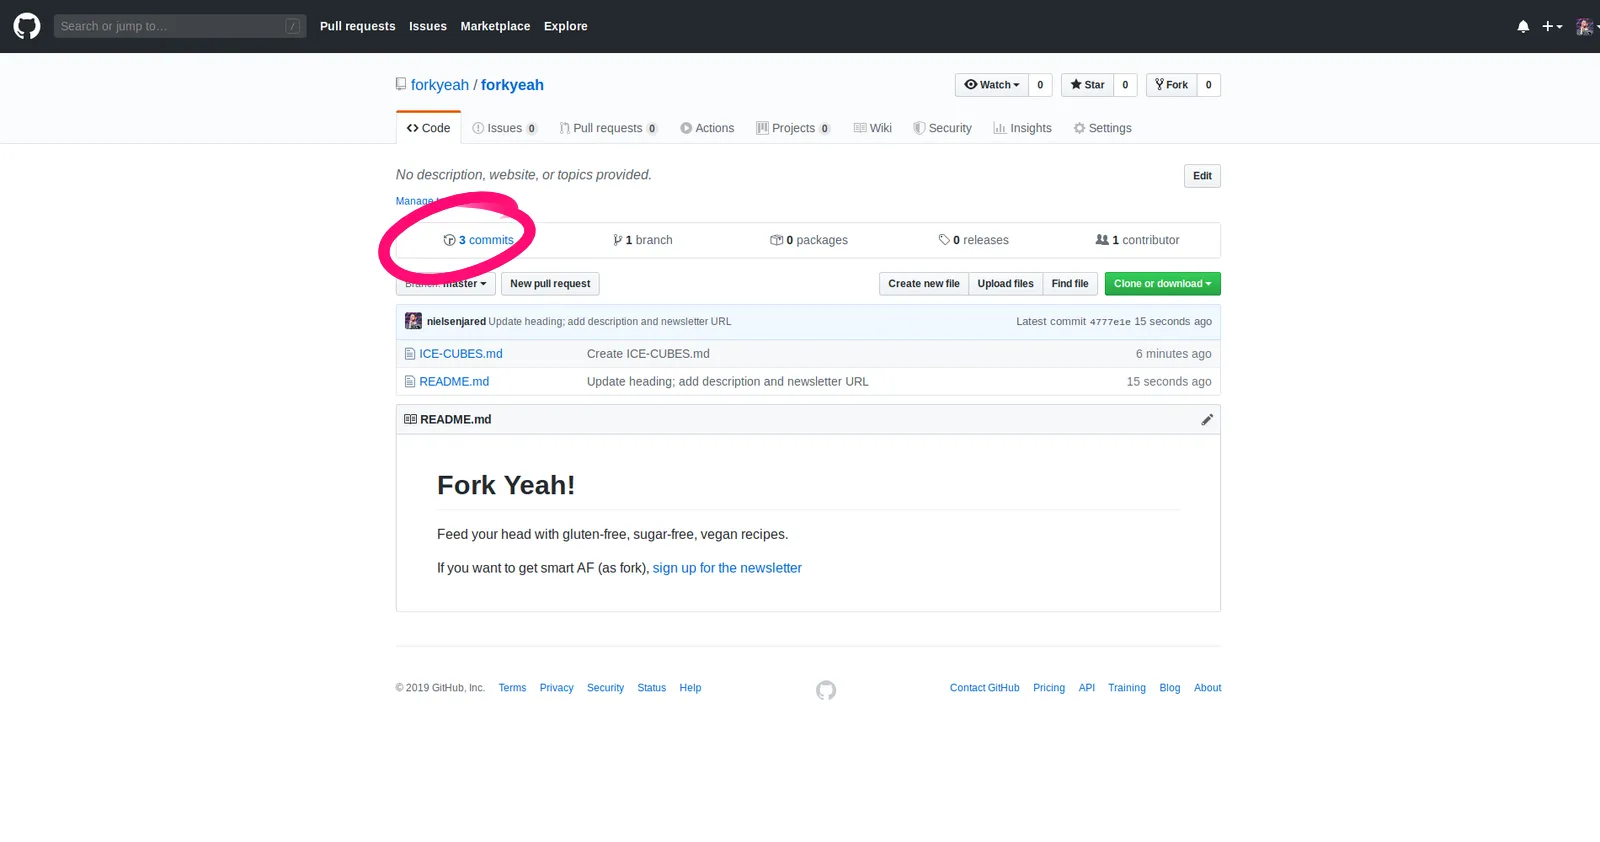Image resolution: width=1600 pixels, height=842 pixels.
Task: View the 1 branch list
Action: [643, 240]
